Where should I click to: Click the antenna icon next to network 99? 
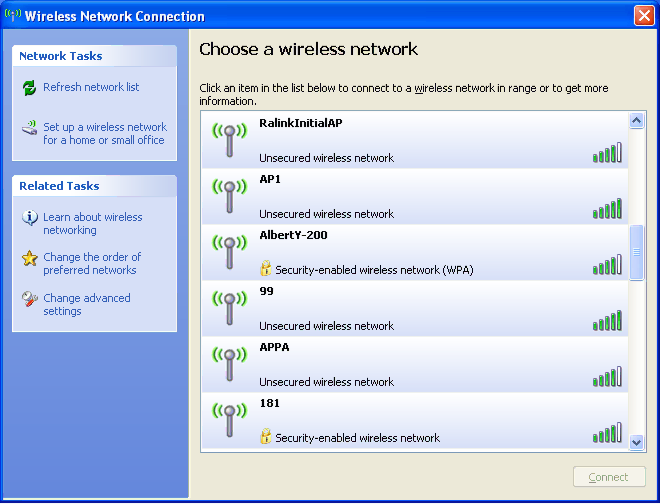(x=229, y=308)
